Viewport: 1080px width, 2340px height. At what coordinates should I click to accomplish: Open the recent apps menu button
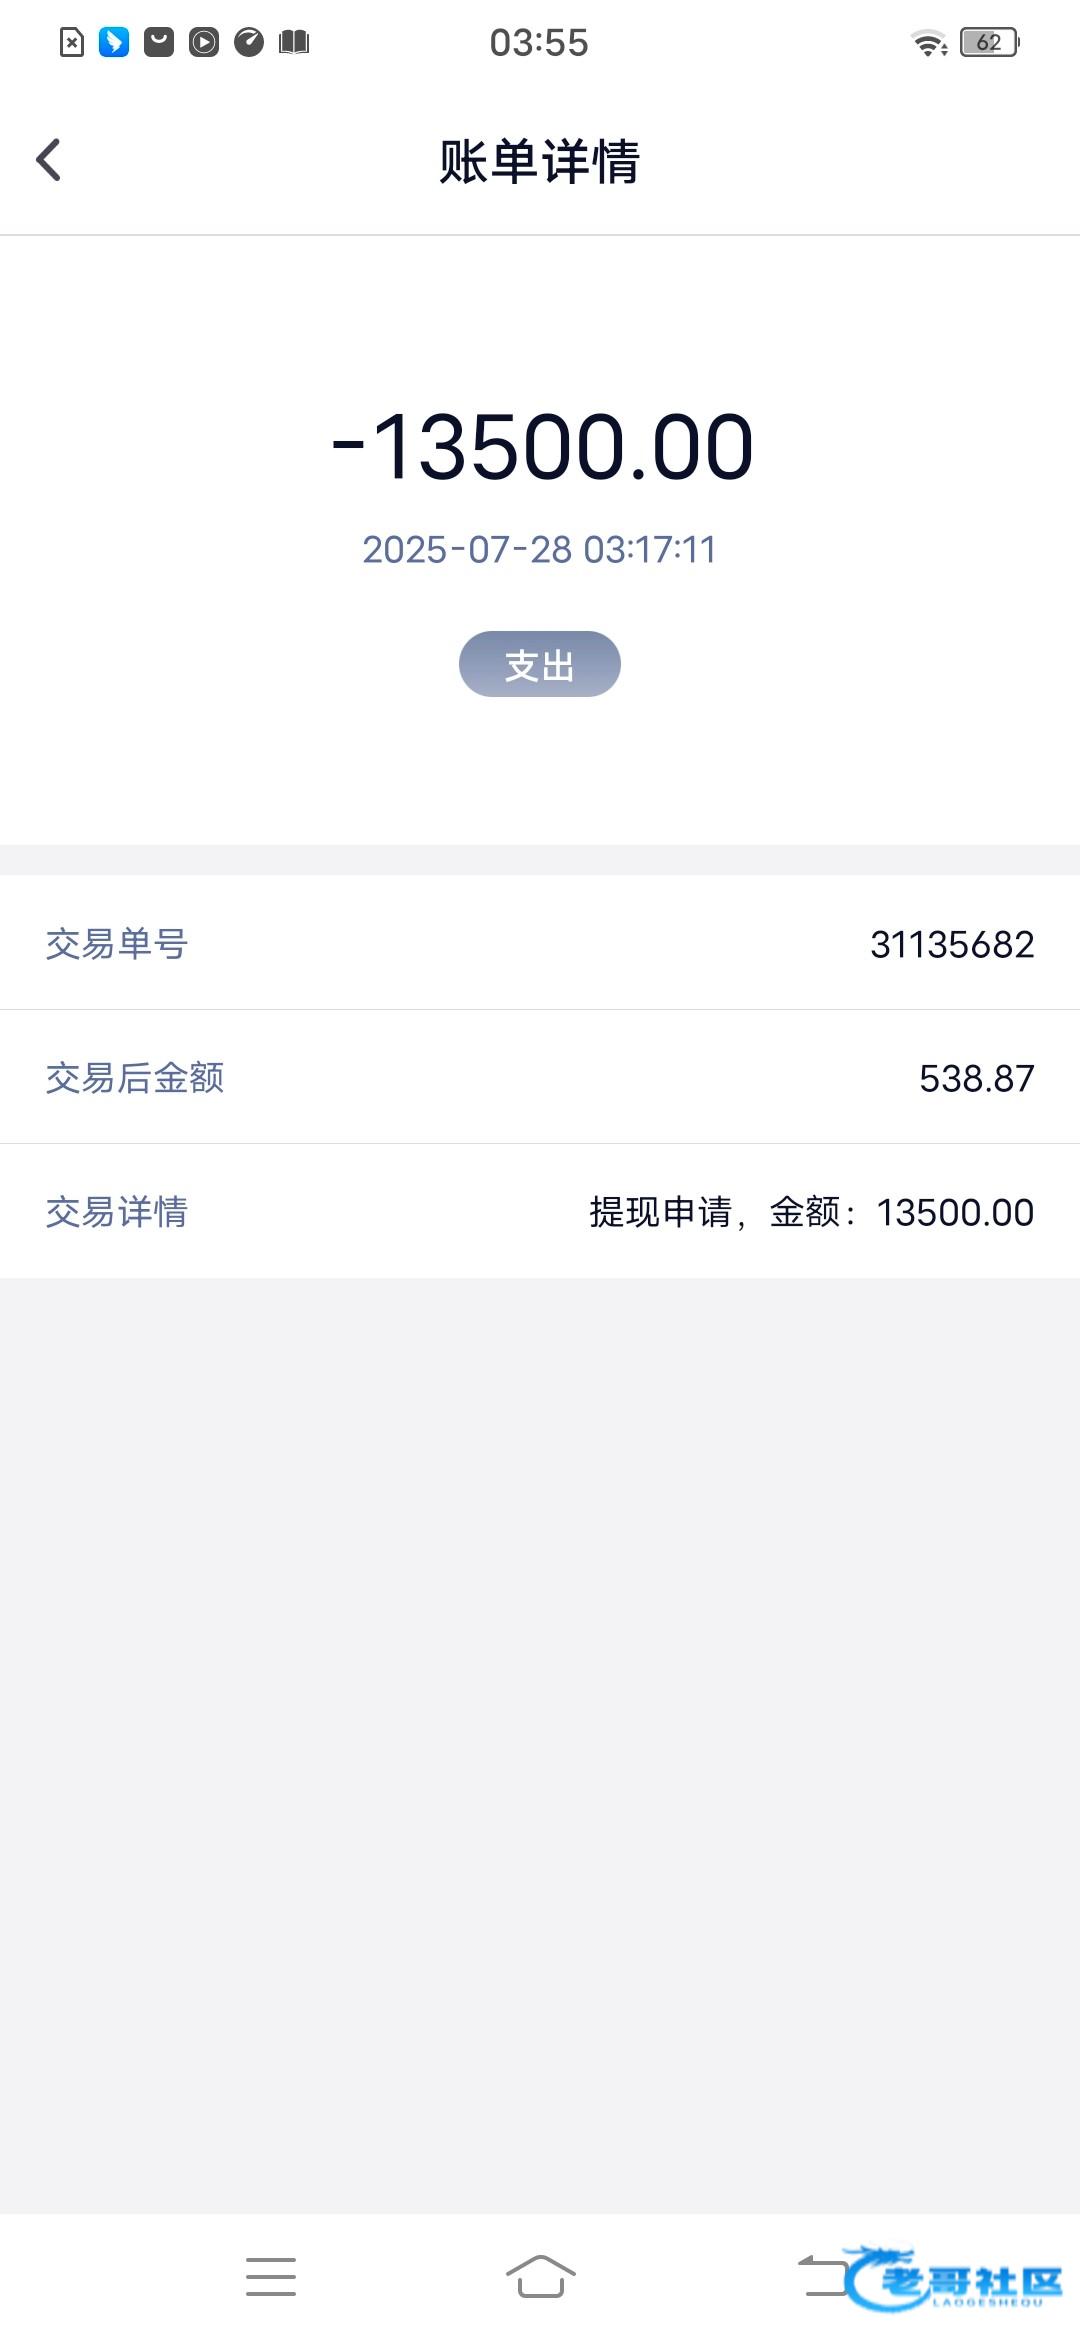(x=271, y=2277)
